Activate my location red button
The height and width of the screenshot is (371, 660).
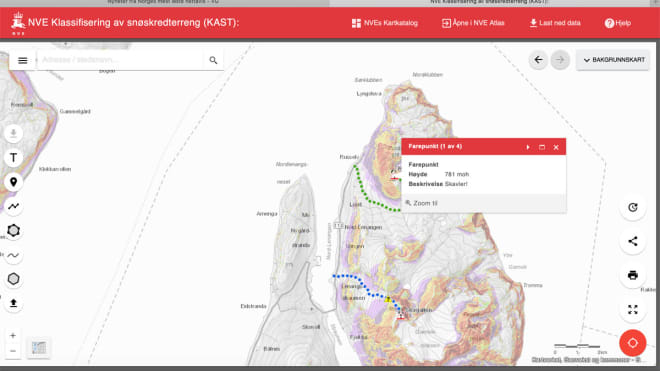point(633,343)
